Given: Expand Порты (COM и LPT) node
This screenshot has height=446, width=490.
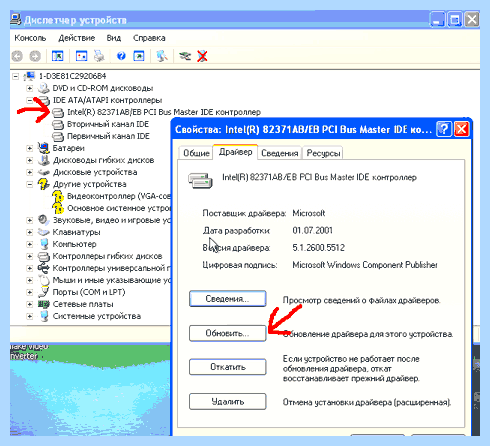Looking at the screenshot, I should tap(30, 292).
